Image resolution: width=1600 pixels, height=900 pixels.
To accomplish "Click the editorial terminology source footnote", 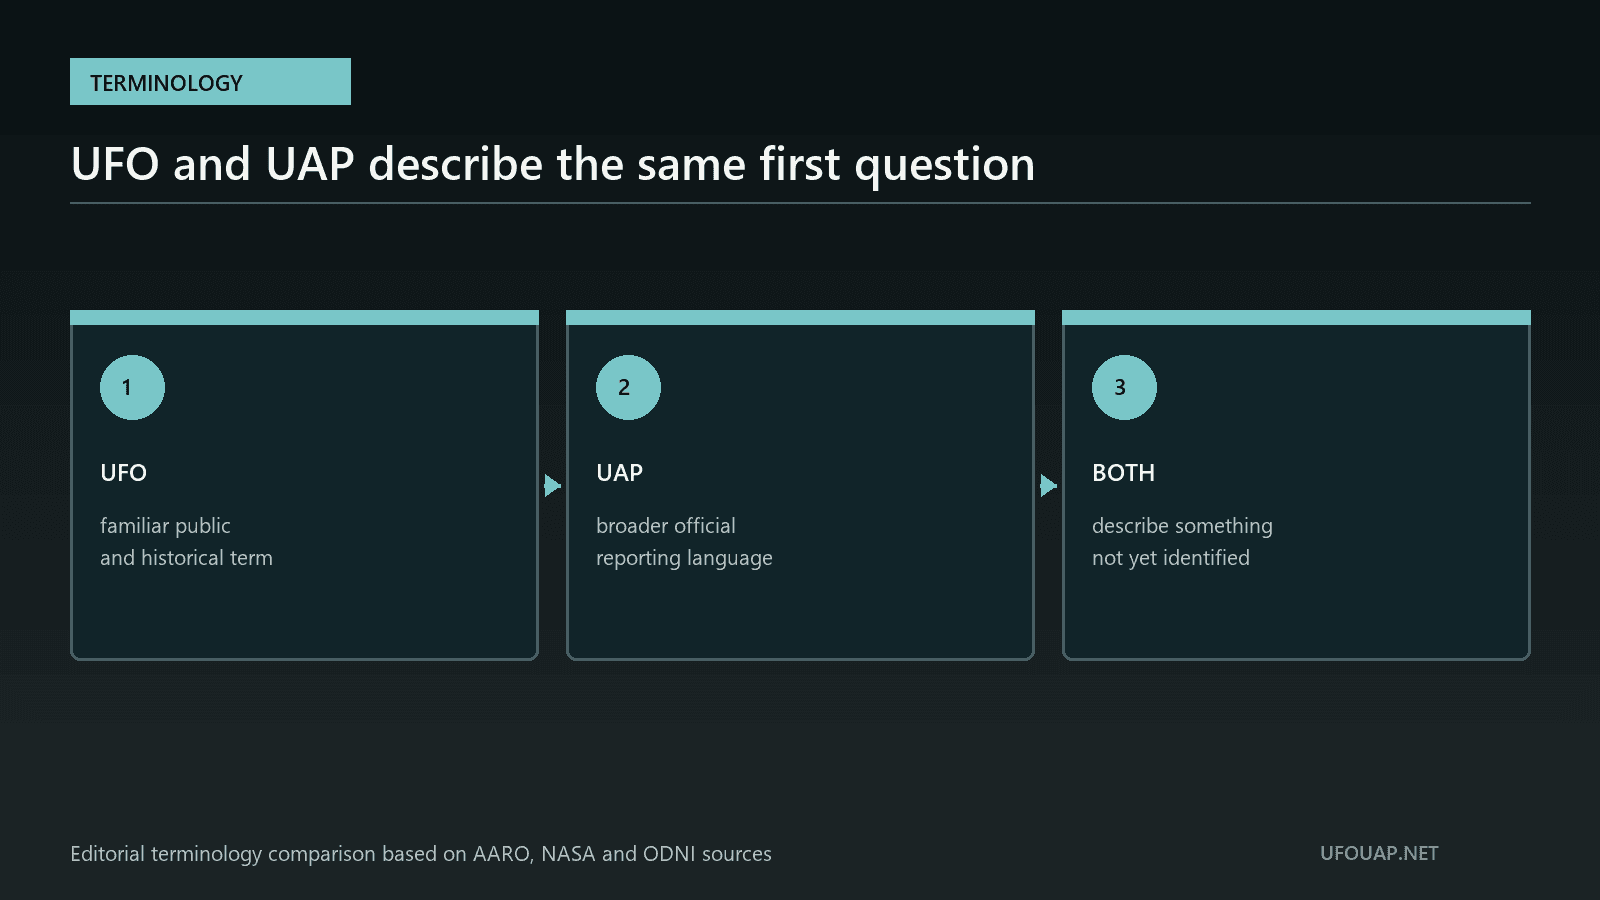I will (x=421, y=854).
